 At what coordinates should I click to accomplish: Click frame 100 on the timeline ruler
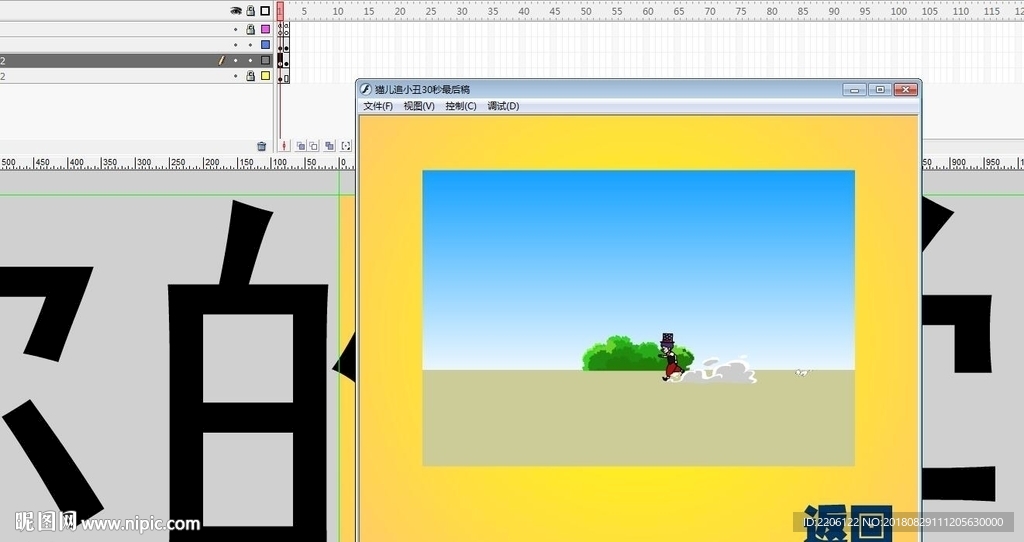tap(899, 11)
